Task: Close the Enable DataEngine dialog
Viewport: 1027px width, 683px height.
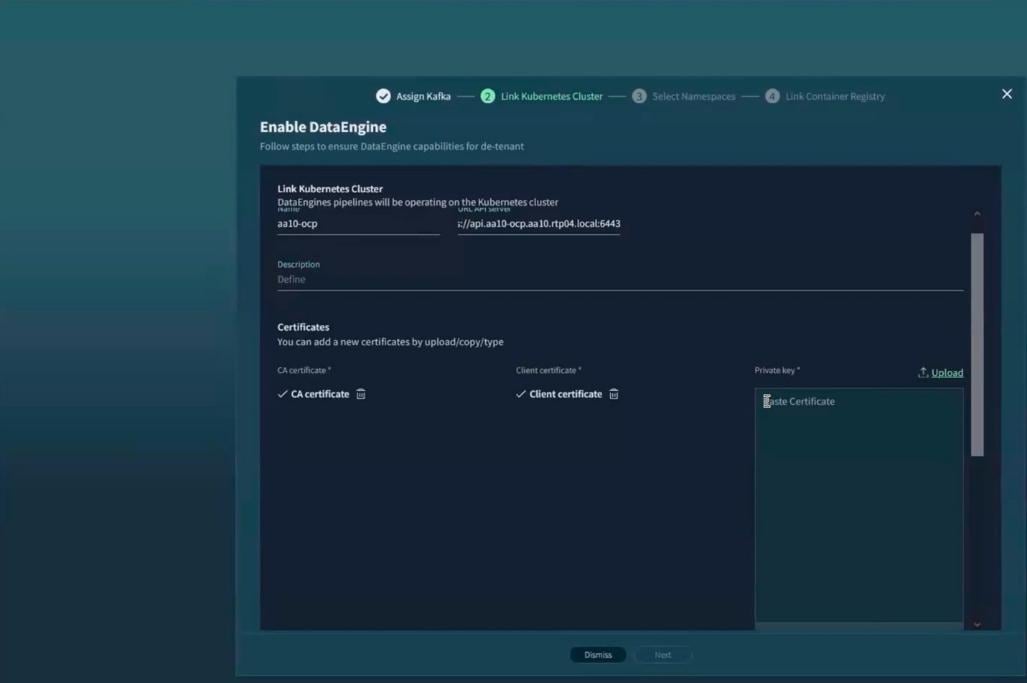Action: coord(1007,94)
